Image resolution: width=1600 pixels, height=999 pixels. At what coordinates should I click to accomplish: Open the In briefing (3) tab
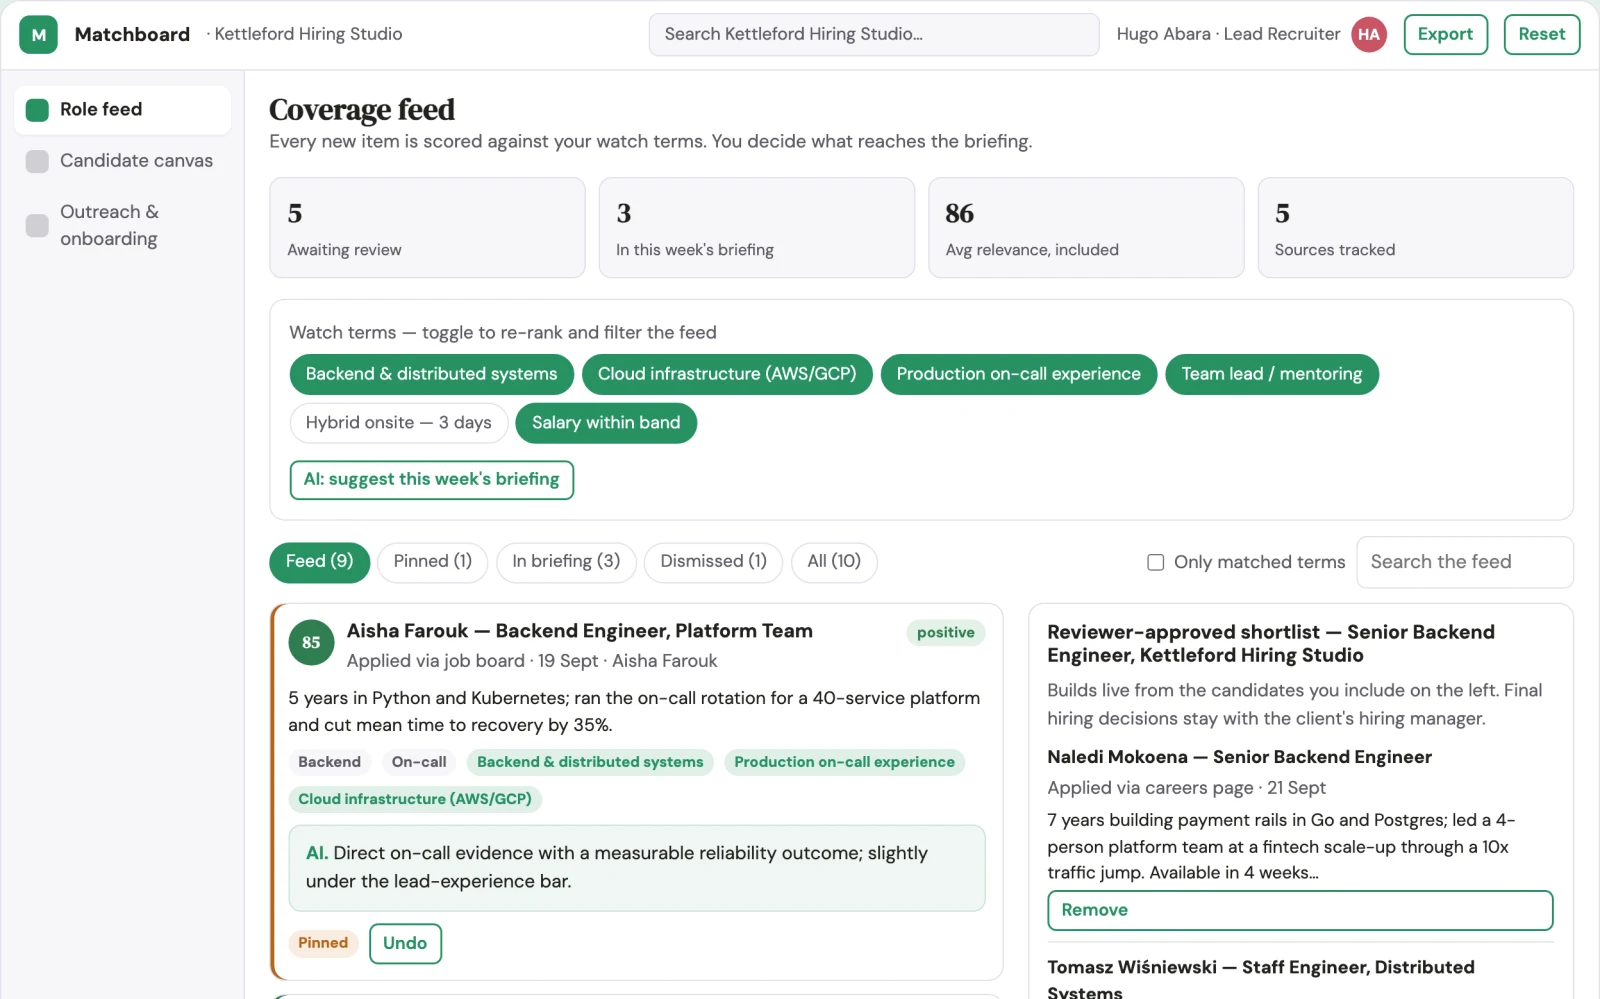(566, 562)
